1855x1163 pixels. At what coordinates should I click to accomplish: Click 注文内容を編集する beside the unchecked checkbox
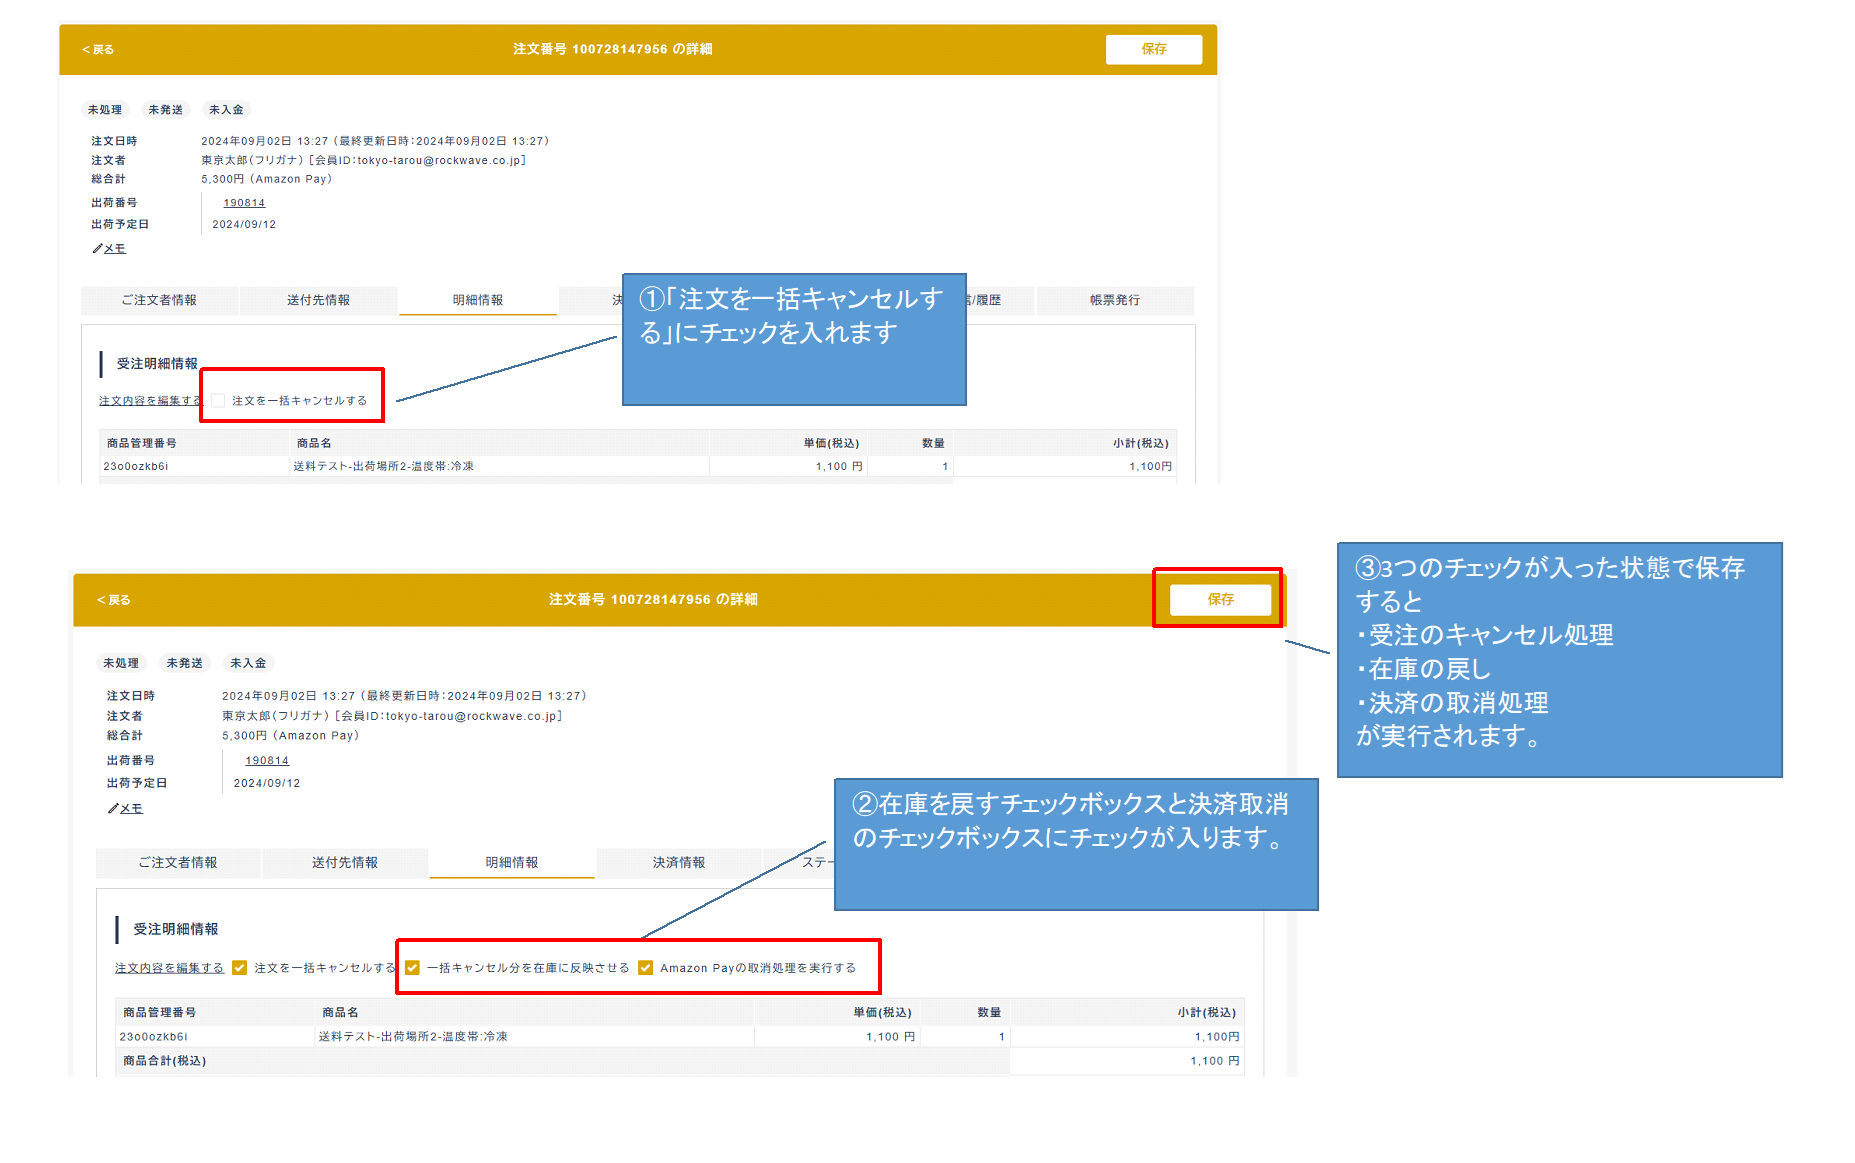tap(148, 401)
